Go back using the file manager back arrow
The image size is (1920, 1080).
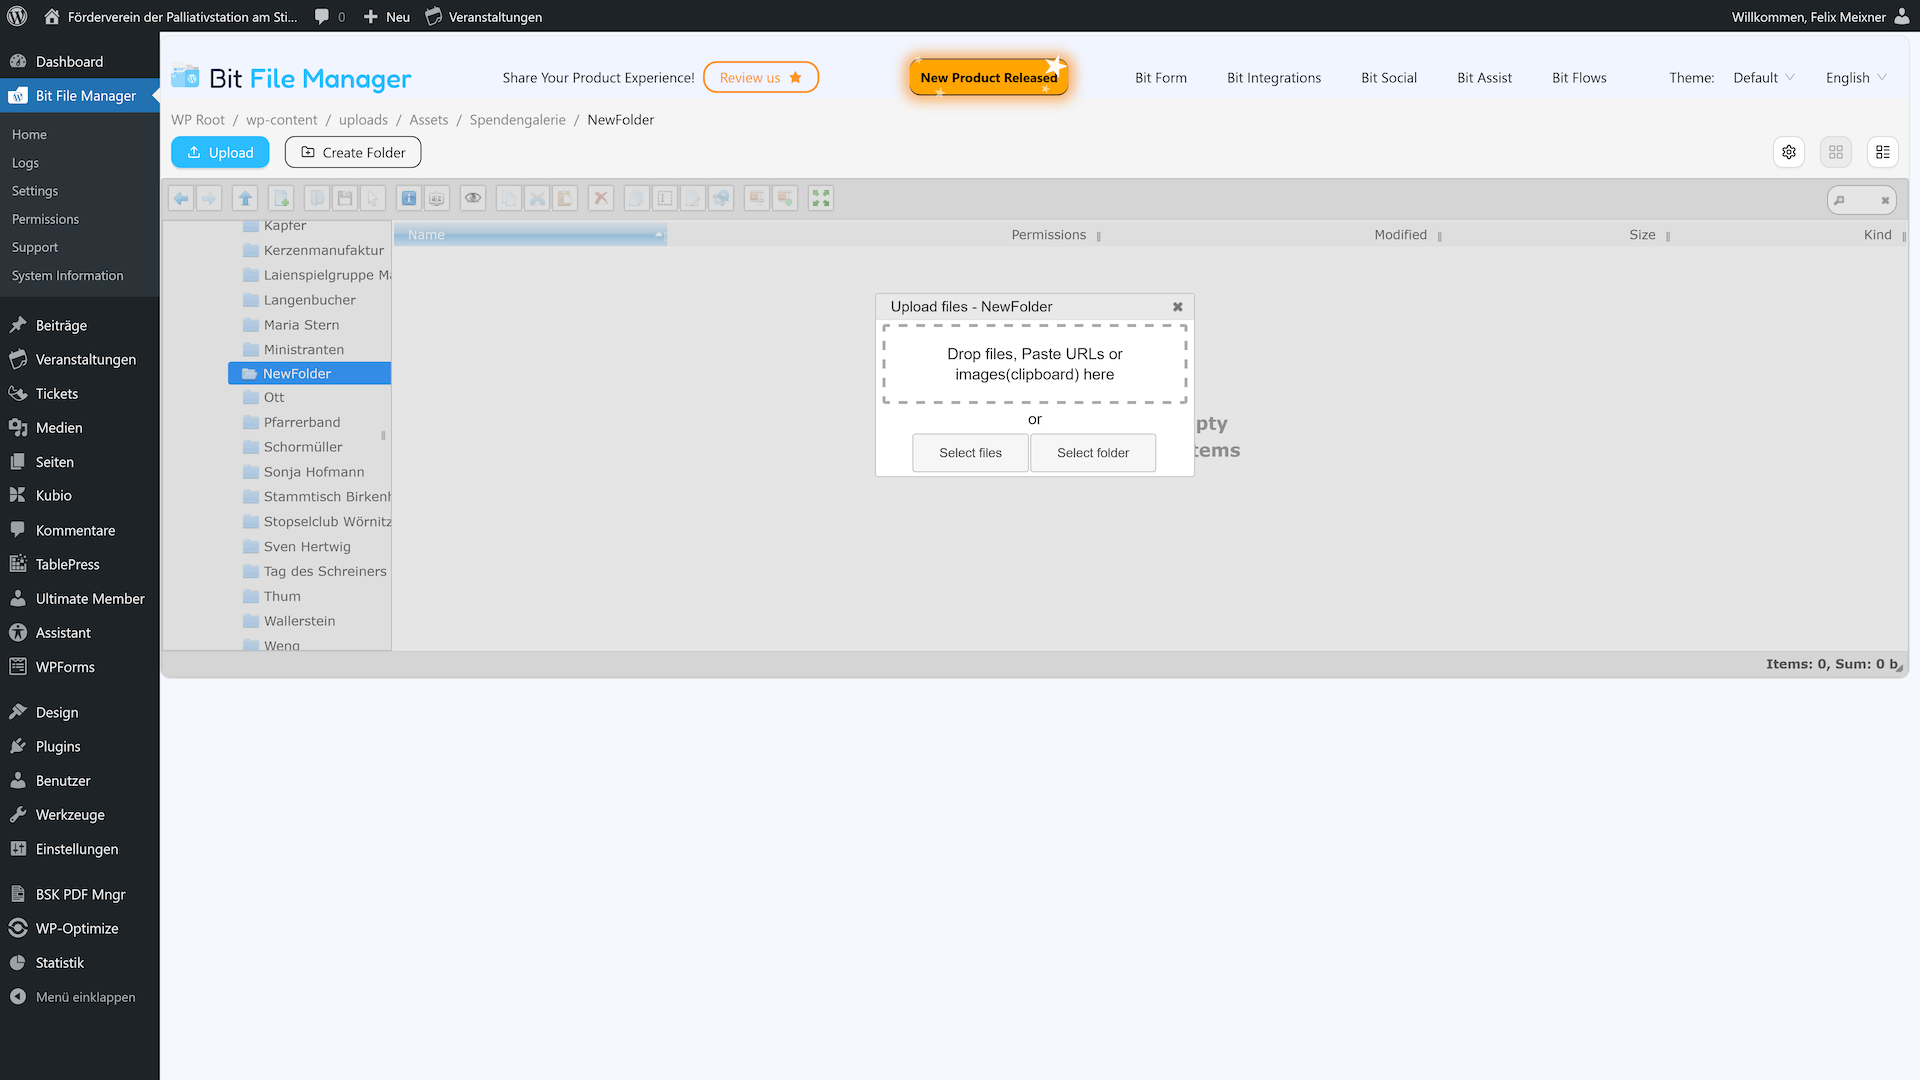coord(181,198)
